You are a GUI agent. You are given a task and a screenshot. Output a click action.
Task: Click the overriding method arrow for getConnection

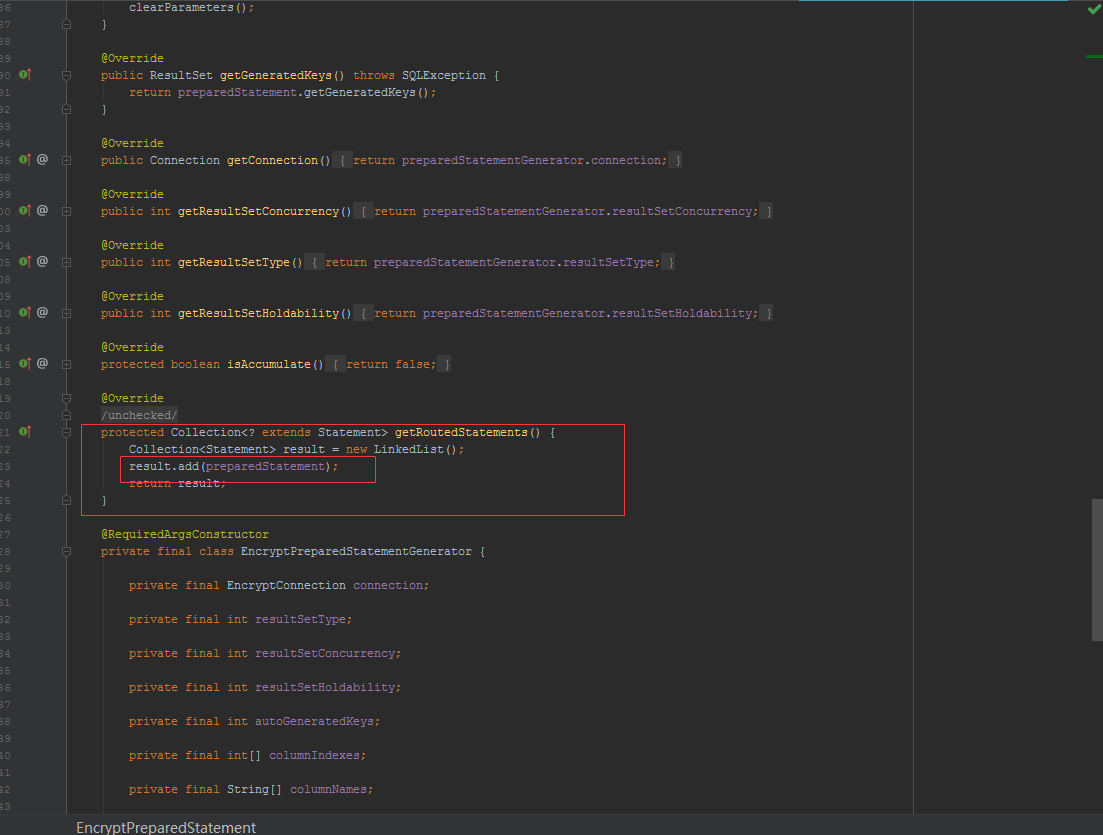[24, 160]
